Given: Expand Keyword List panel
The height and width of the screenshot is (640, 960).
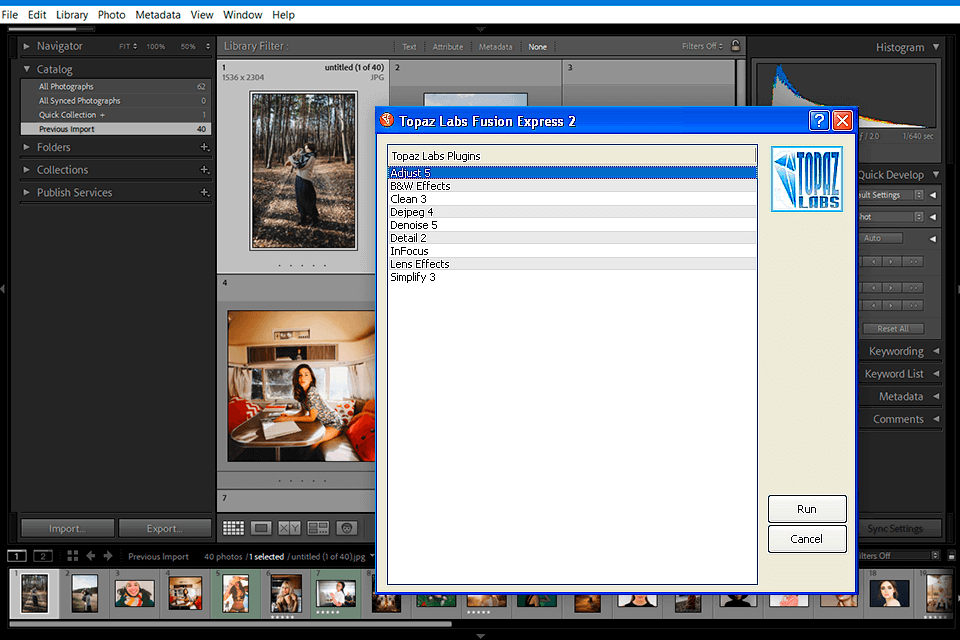Looking at the screenshot, I should click(936, 374).
